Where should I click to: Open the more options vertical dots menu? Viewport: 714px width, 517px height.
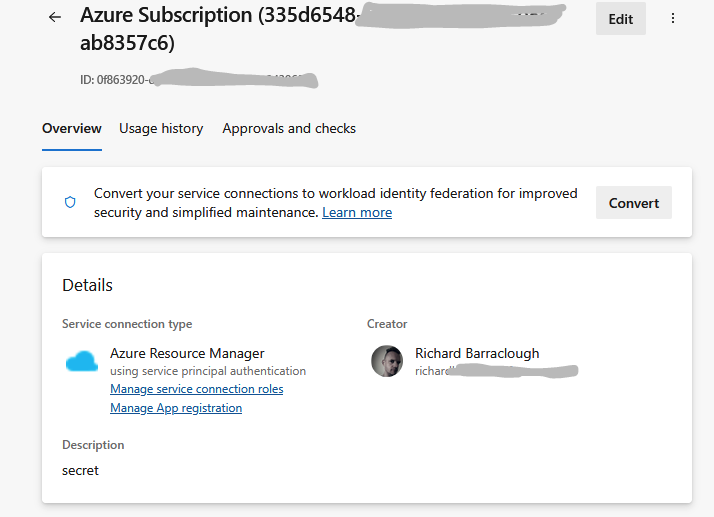click(673, 18)
